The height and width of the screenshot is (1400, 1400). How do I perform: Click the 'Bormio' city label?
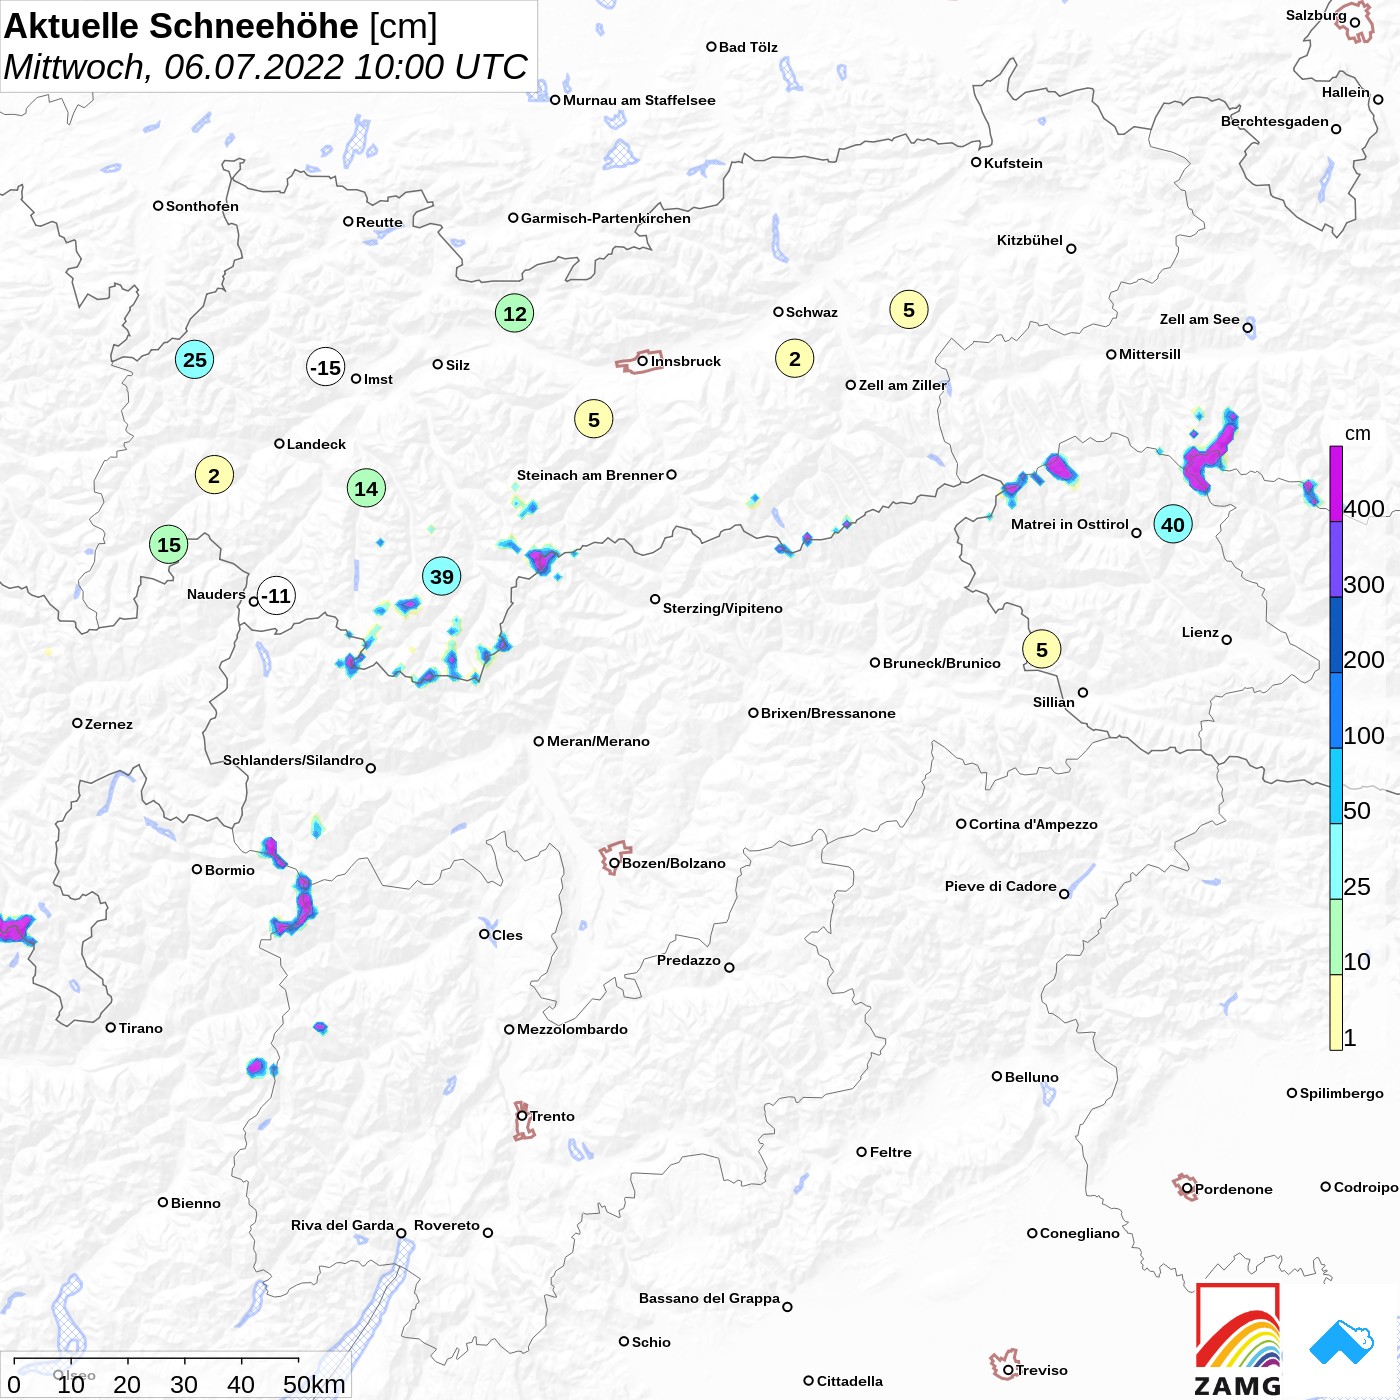pos(230,870)
